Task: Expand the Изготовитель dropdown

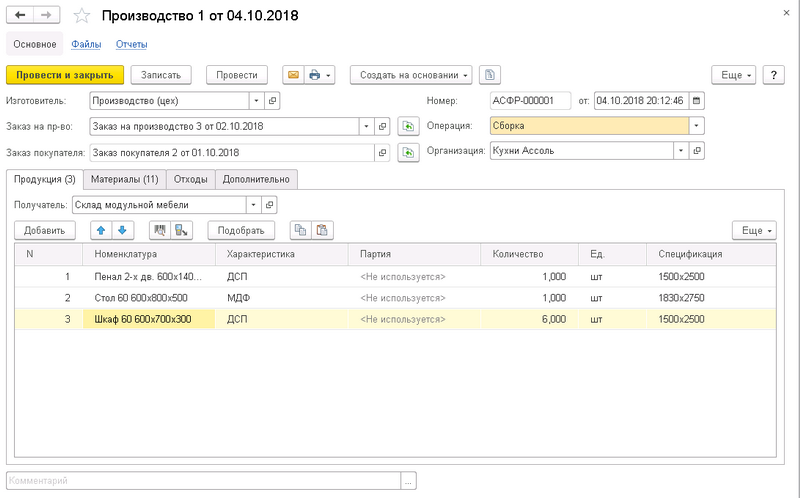Action: click(255, 101)
